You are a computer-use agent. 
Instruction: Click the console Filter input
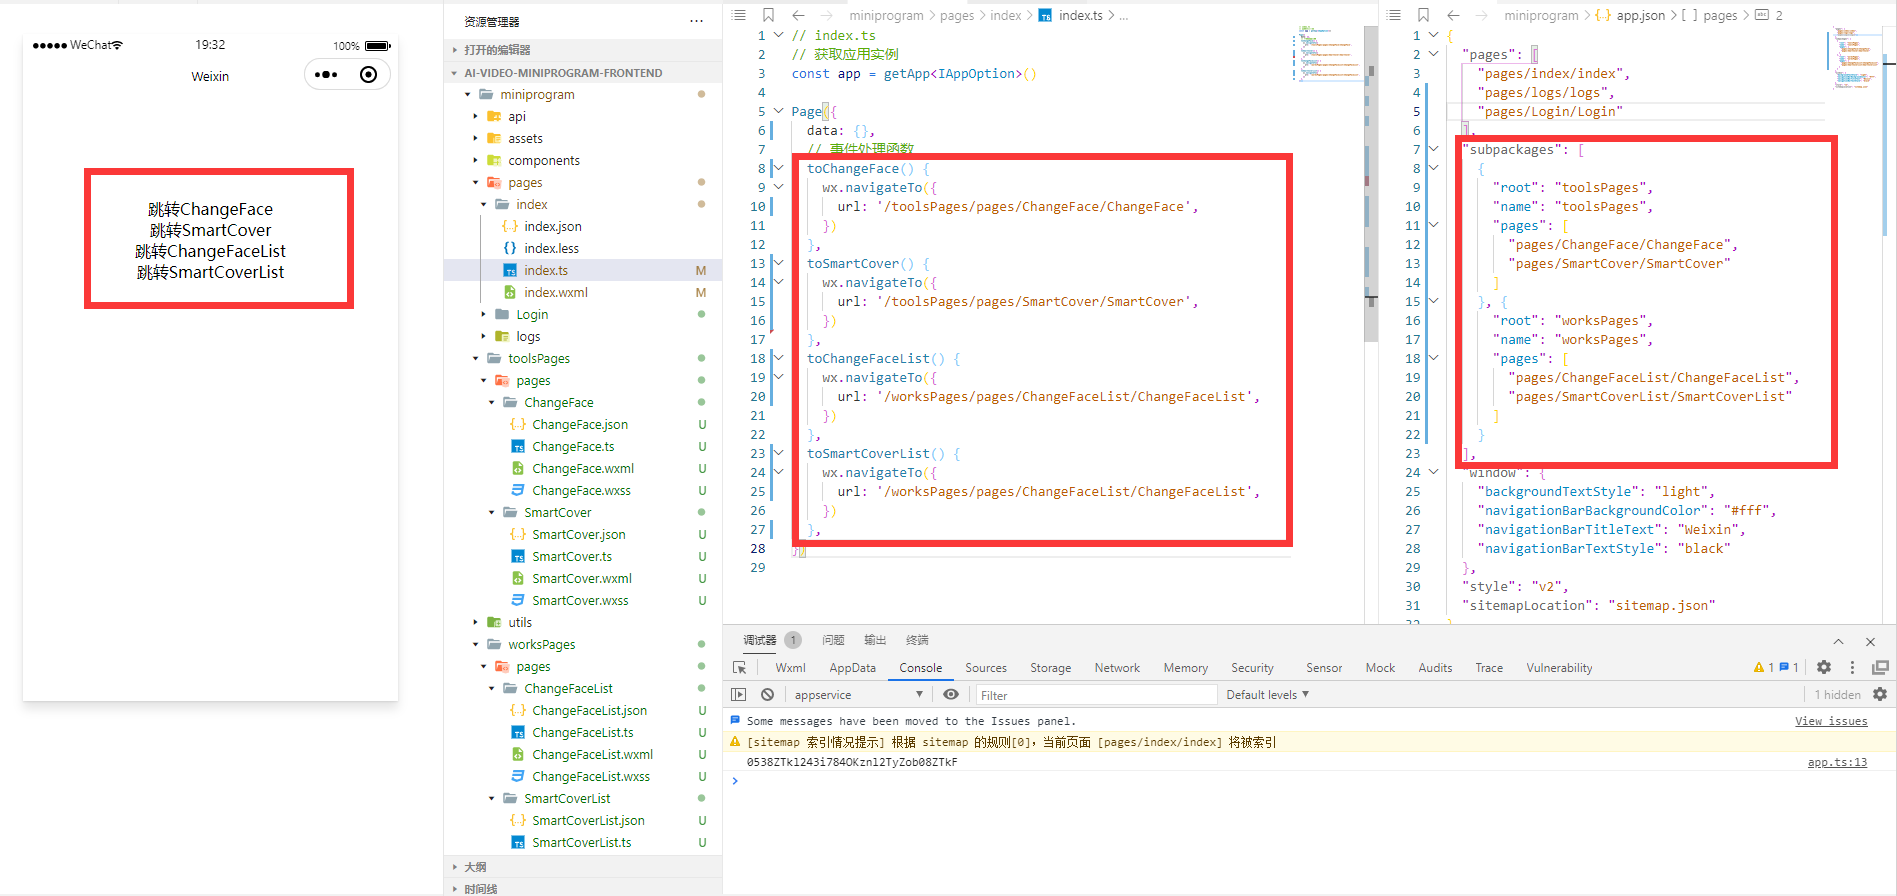point(1096,695)
